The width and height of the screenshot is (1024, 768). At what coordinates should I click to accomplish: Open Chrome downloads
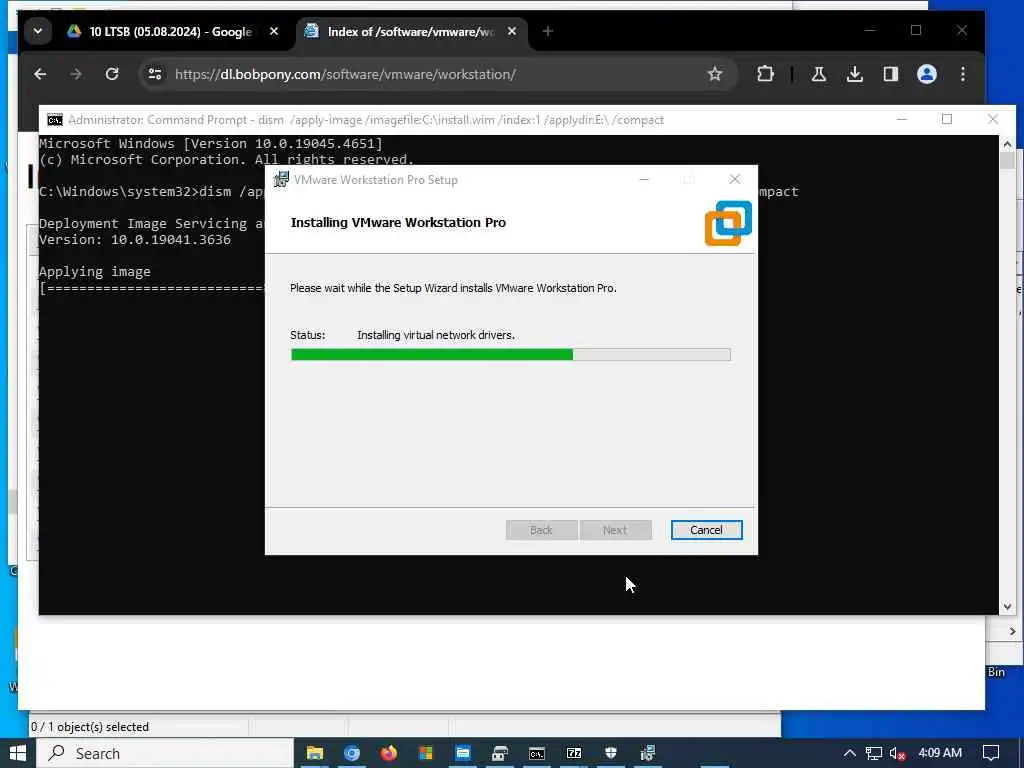(x=854, y=74)
